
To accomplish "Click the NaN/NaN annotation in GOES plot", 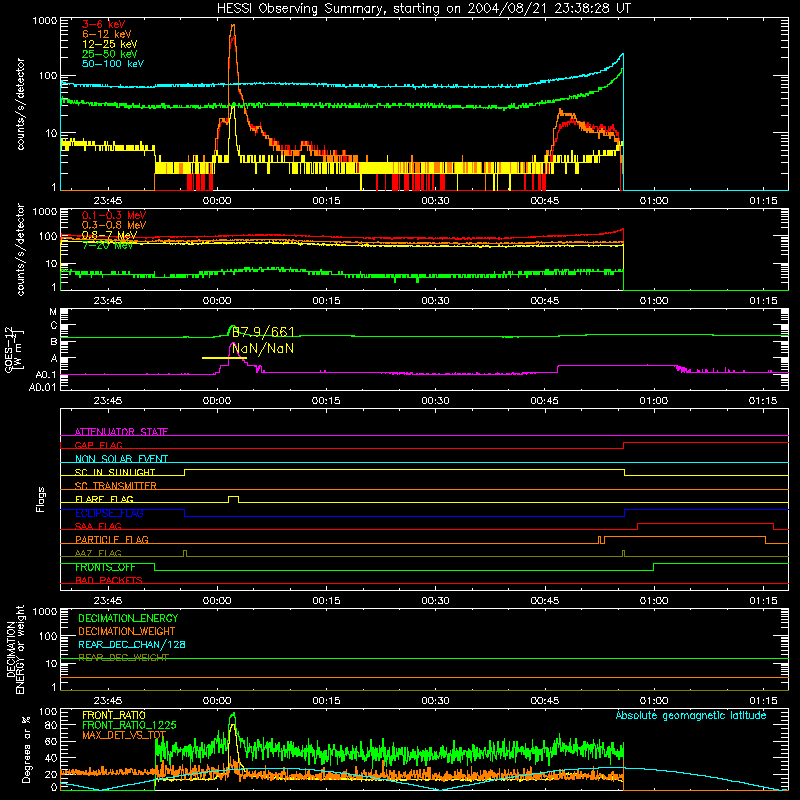I will 263,348.
